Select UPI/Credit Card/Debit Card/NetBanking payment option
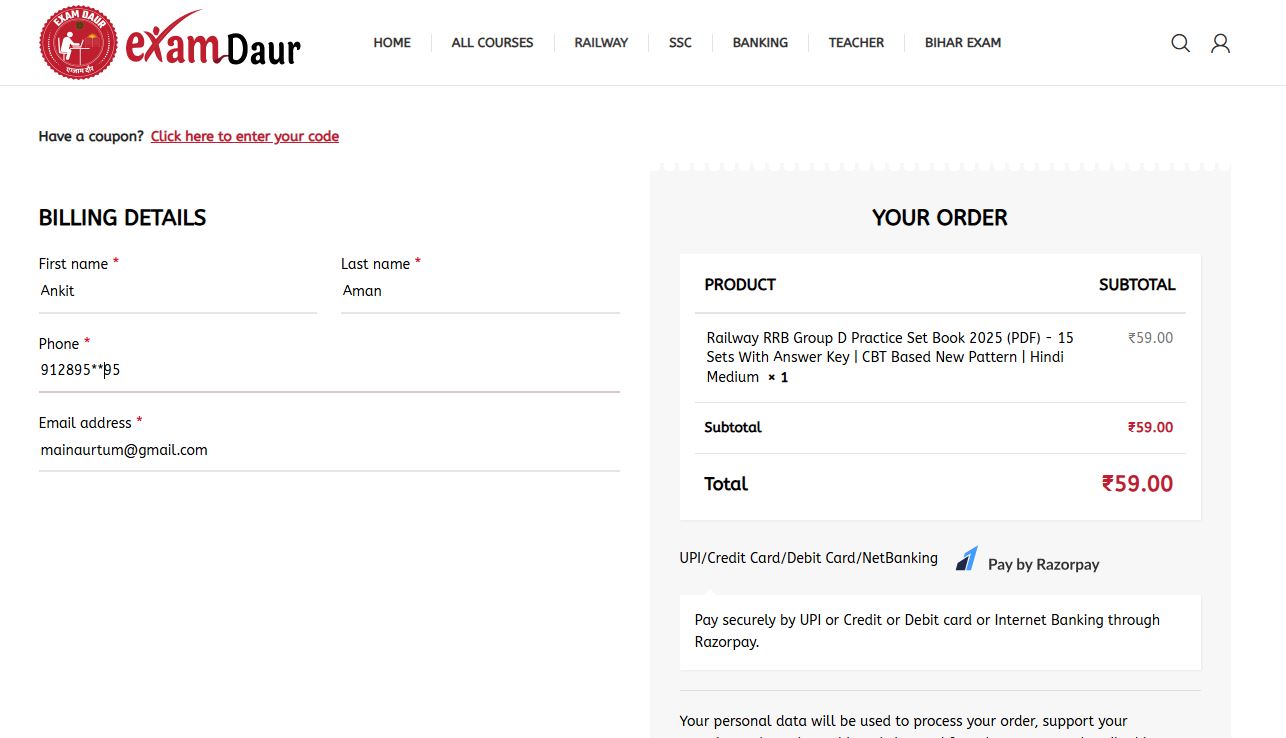The height and width of the screenshot is (738, 1286). 808,558
